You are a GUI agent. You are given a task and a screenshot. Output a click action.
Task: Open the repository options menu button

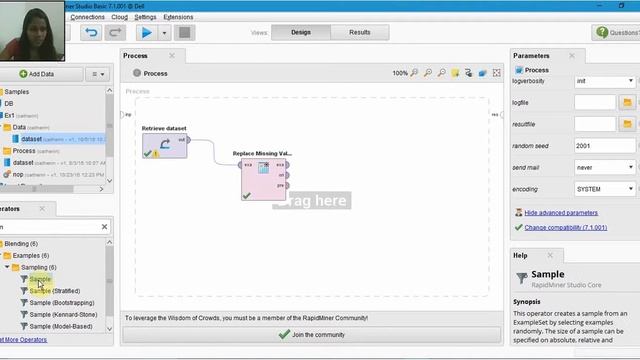click(98, 74)
